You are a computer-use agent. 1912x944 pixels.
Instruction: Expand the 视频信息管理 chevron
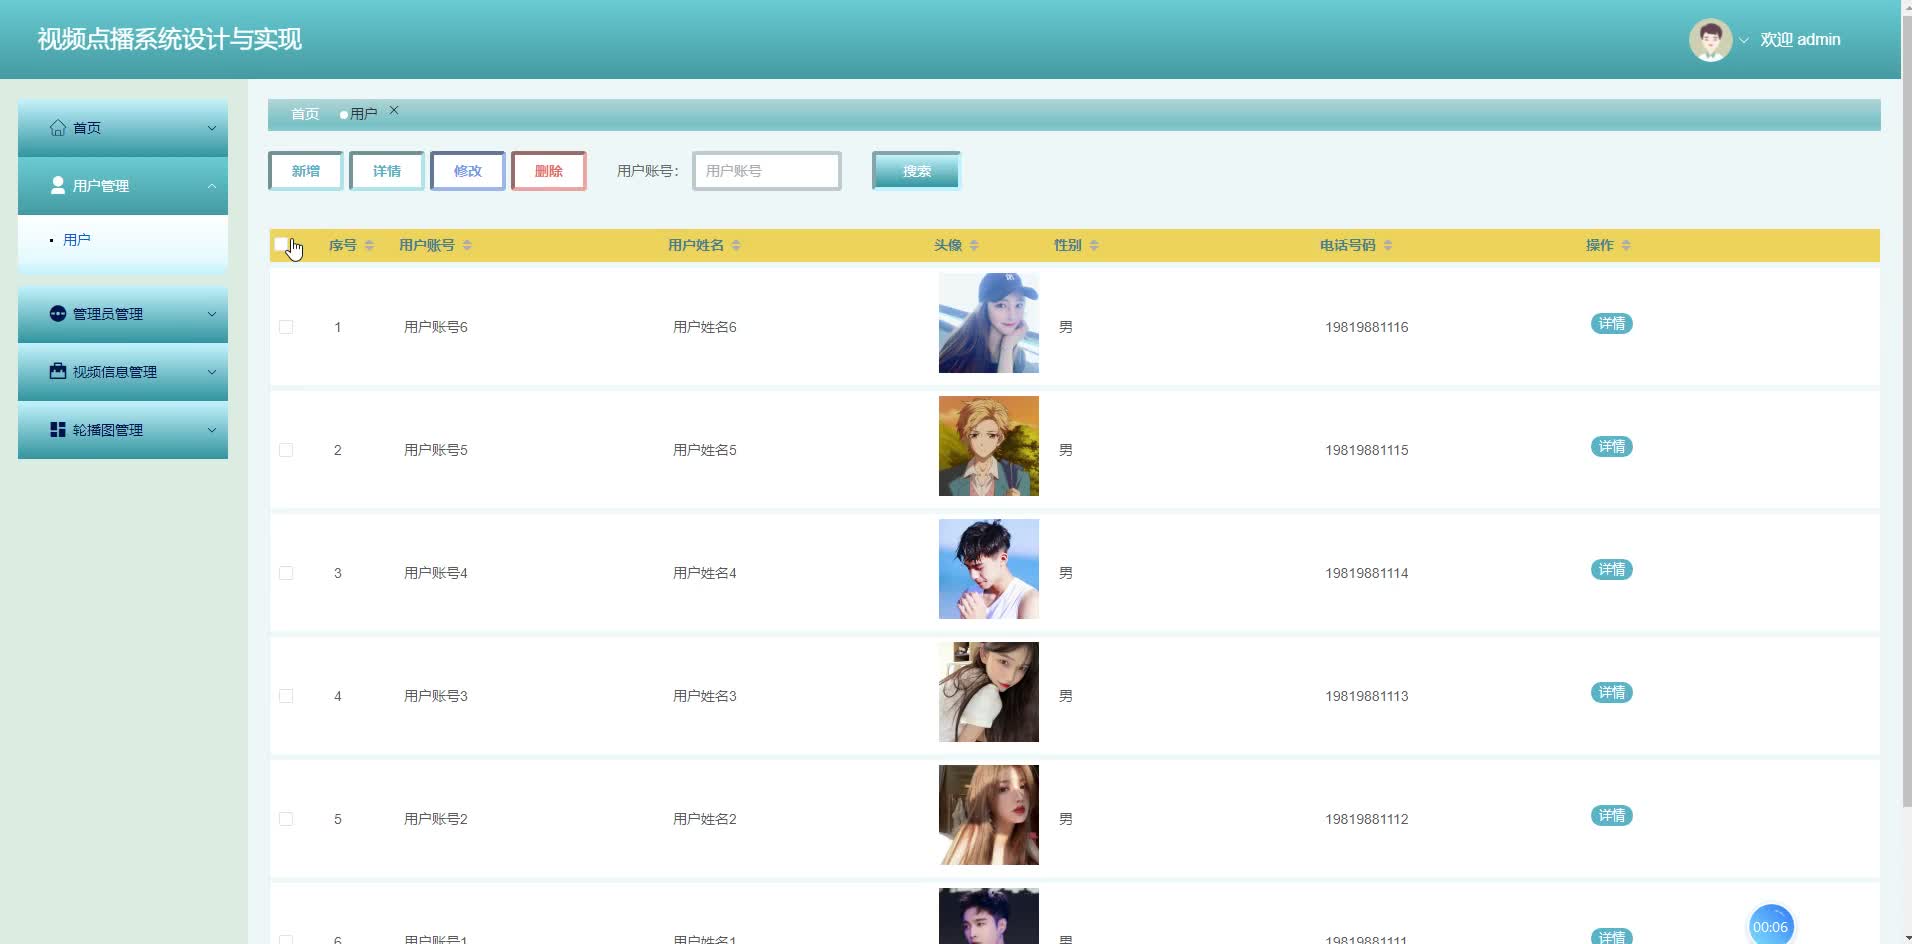pyautogui.click(x=211, y=372)
